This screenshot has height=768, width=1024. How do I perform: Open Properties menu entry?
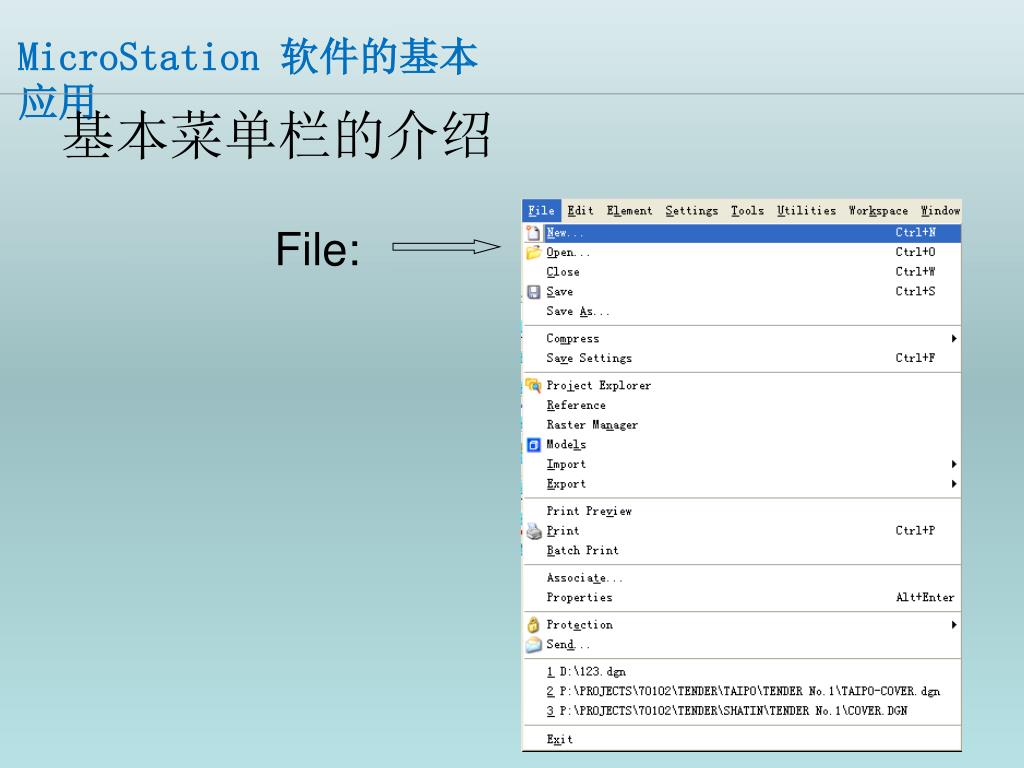coord(742,598)
